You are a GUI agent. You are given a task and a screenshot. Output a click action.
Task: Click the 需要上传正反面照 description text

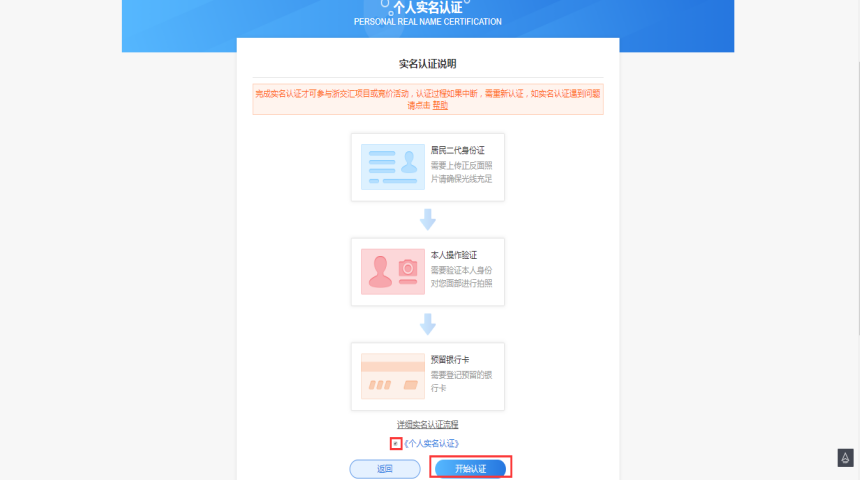461,166
